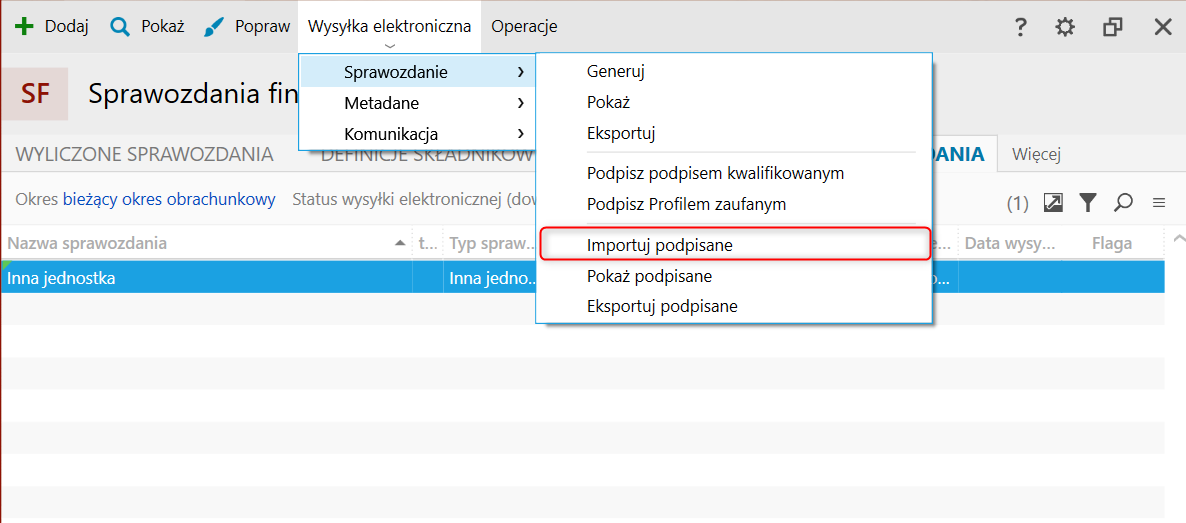1186x523 pixels.
Task: Open the three-line list options icon
Action: [1158, 202]
